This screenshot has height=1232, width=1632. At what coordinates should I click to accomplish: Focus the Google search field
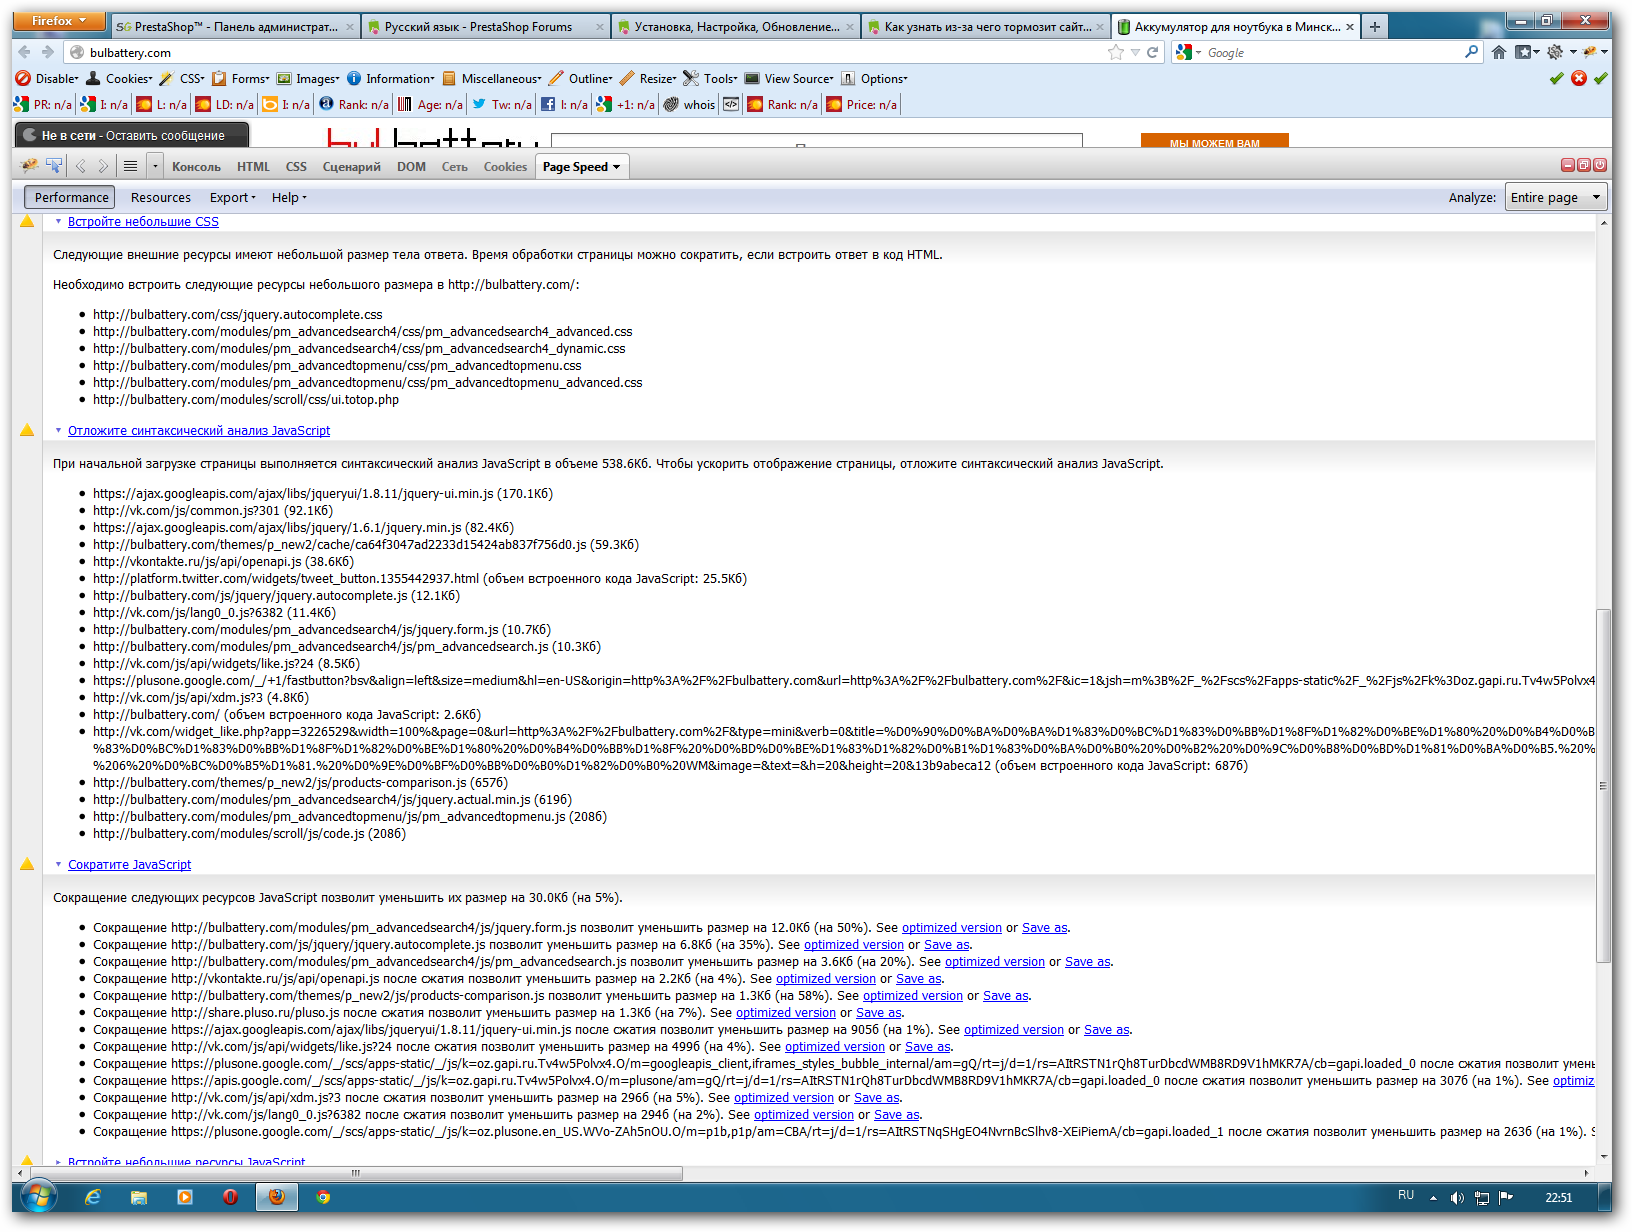1333,52
